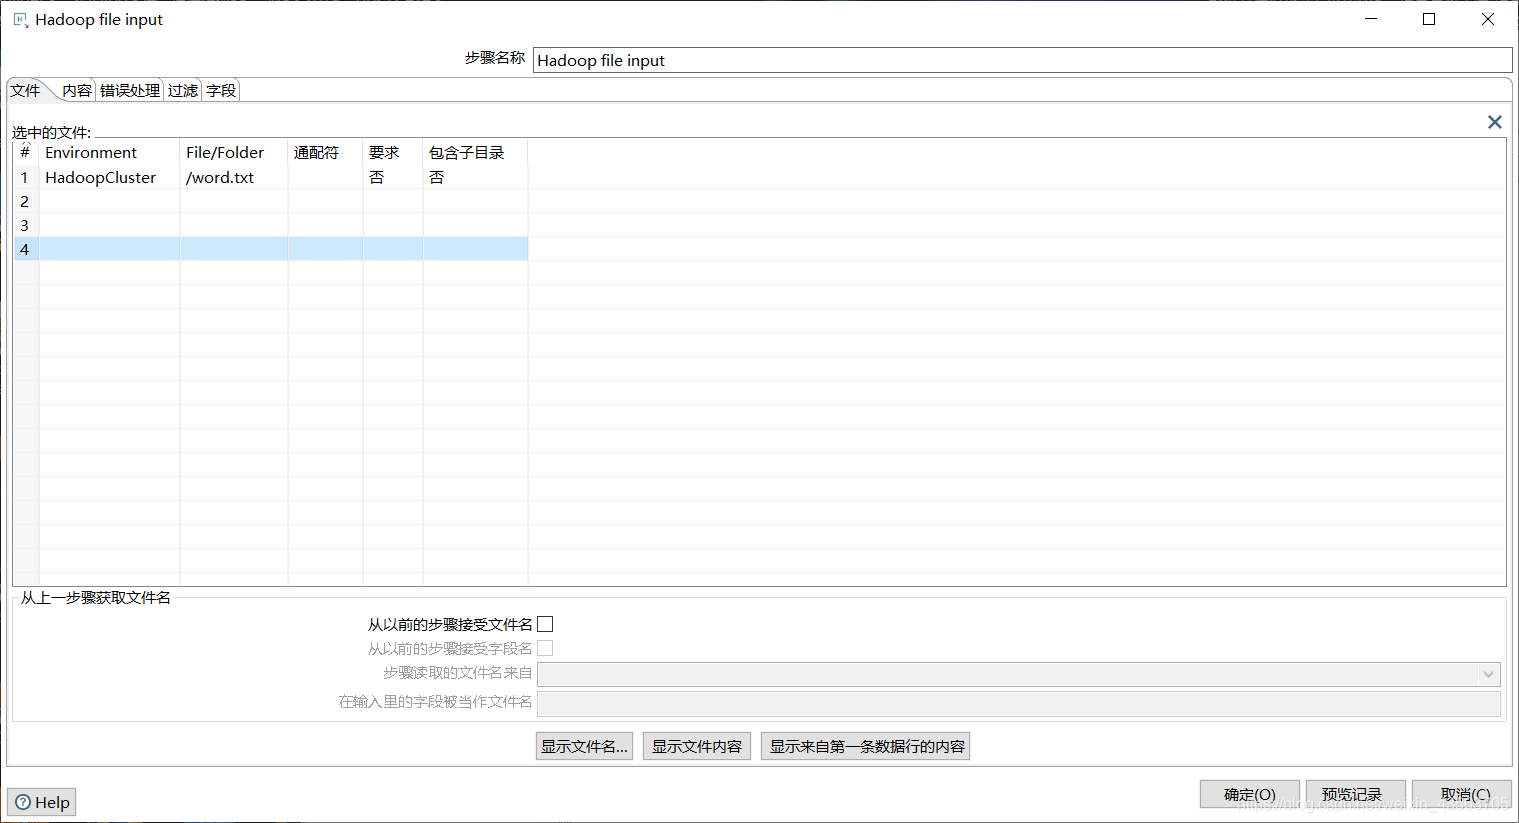The width and height of the screenshot is (1519, 823).
Task: Click the 否 value under 要求
Action: [x=377, y=177]
